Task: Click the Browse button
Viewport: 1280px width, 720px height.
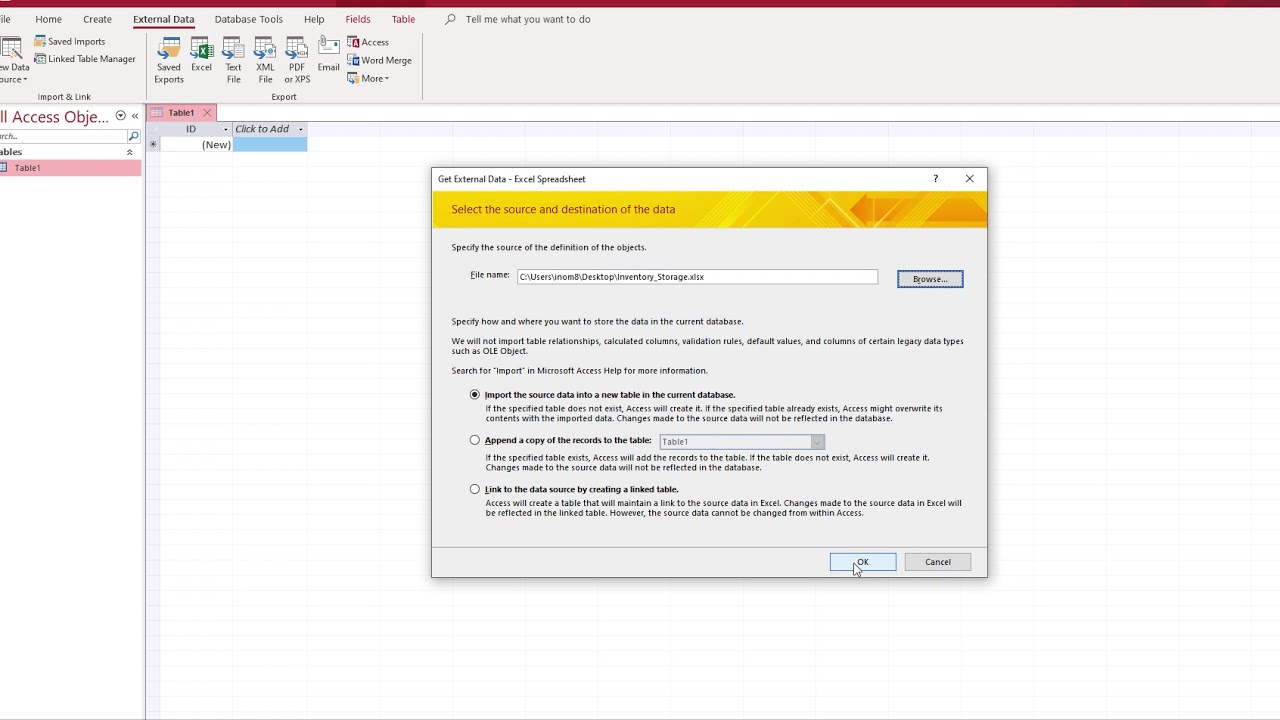Action: coord(930,279)
